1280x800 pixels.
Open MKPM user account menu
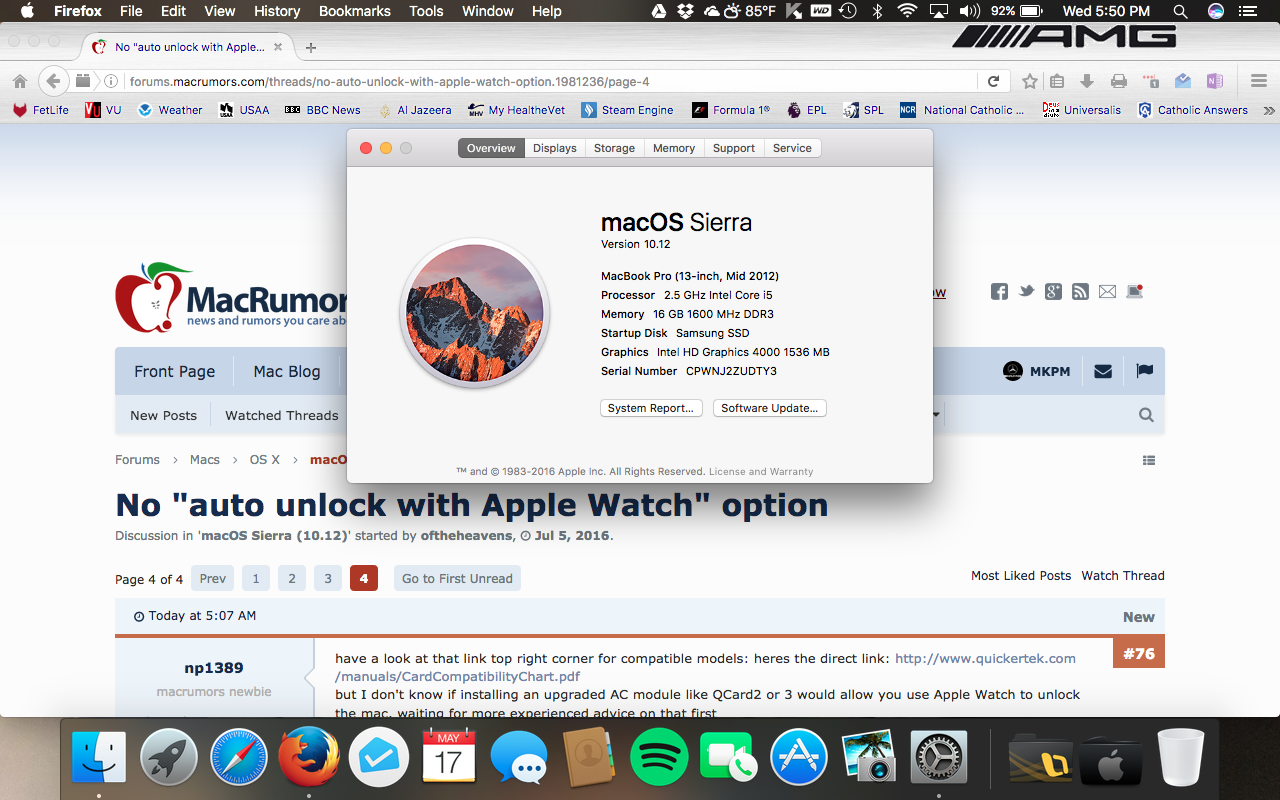click(x=1037, y=371)
